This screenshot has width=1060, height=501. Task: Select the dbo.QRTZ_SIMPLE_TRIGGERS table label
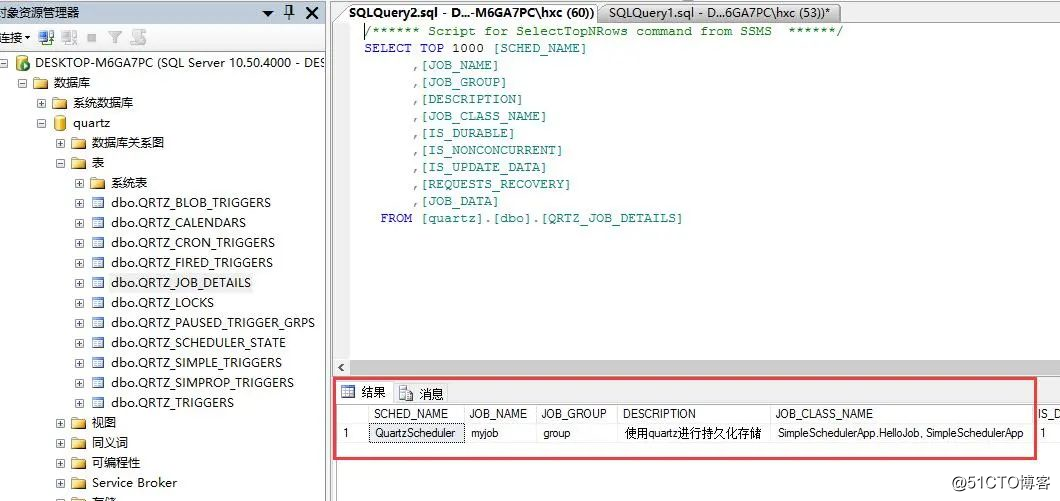click(x=196, y=362)
